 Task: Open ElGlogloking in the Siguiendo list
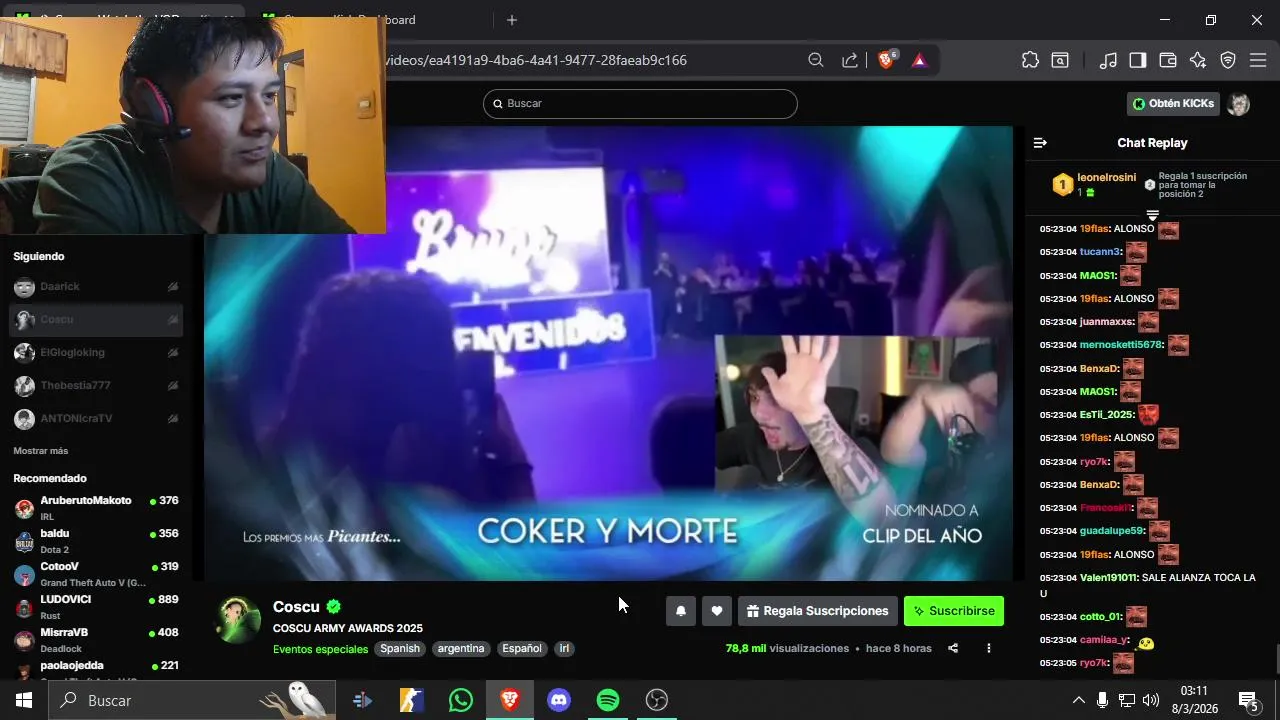pyautogui.click(x=96, y=353)
